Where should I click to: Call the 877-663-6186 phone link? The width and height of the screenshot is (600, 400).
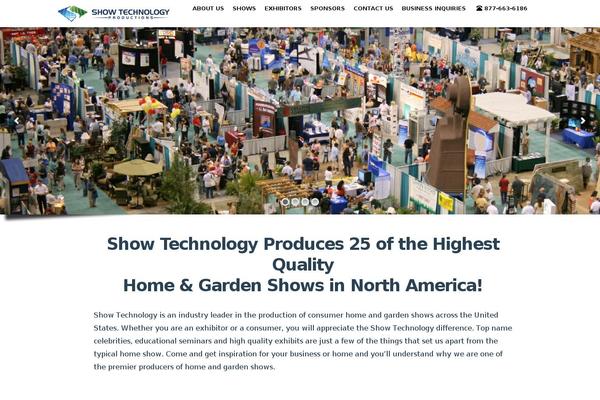click(x=502, y=8)
